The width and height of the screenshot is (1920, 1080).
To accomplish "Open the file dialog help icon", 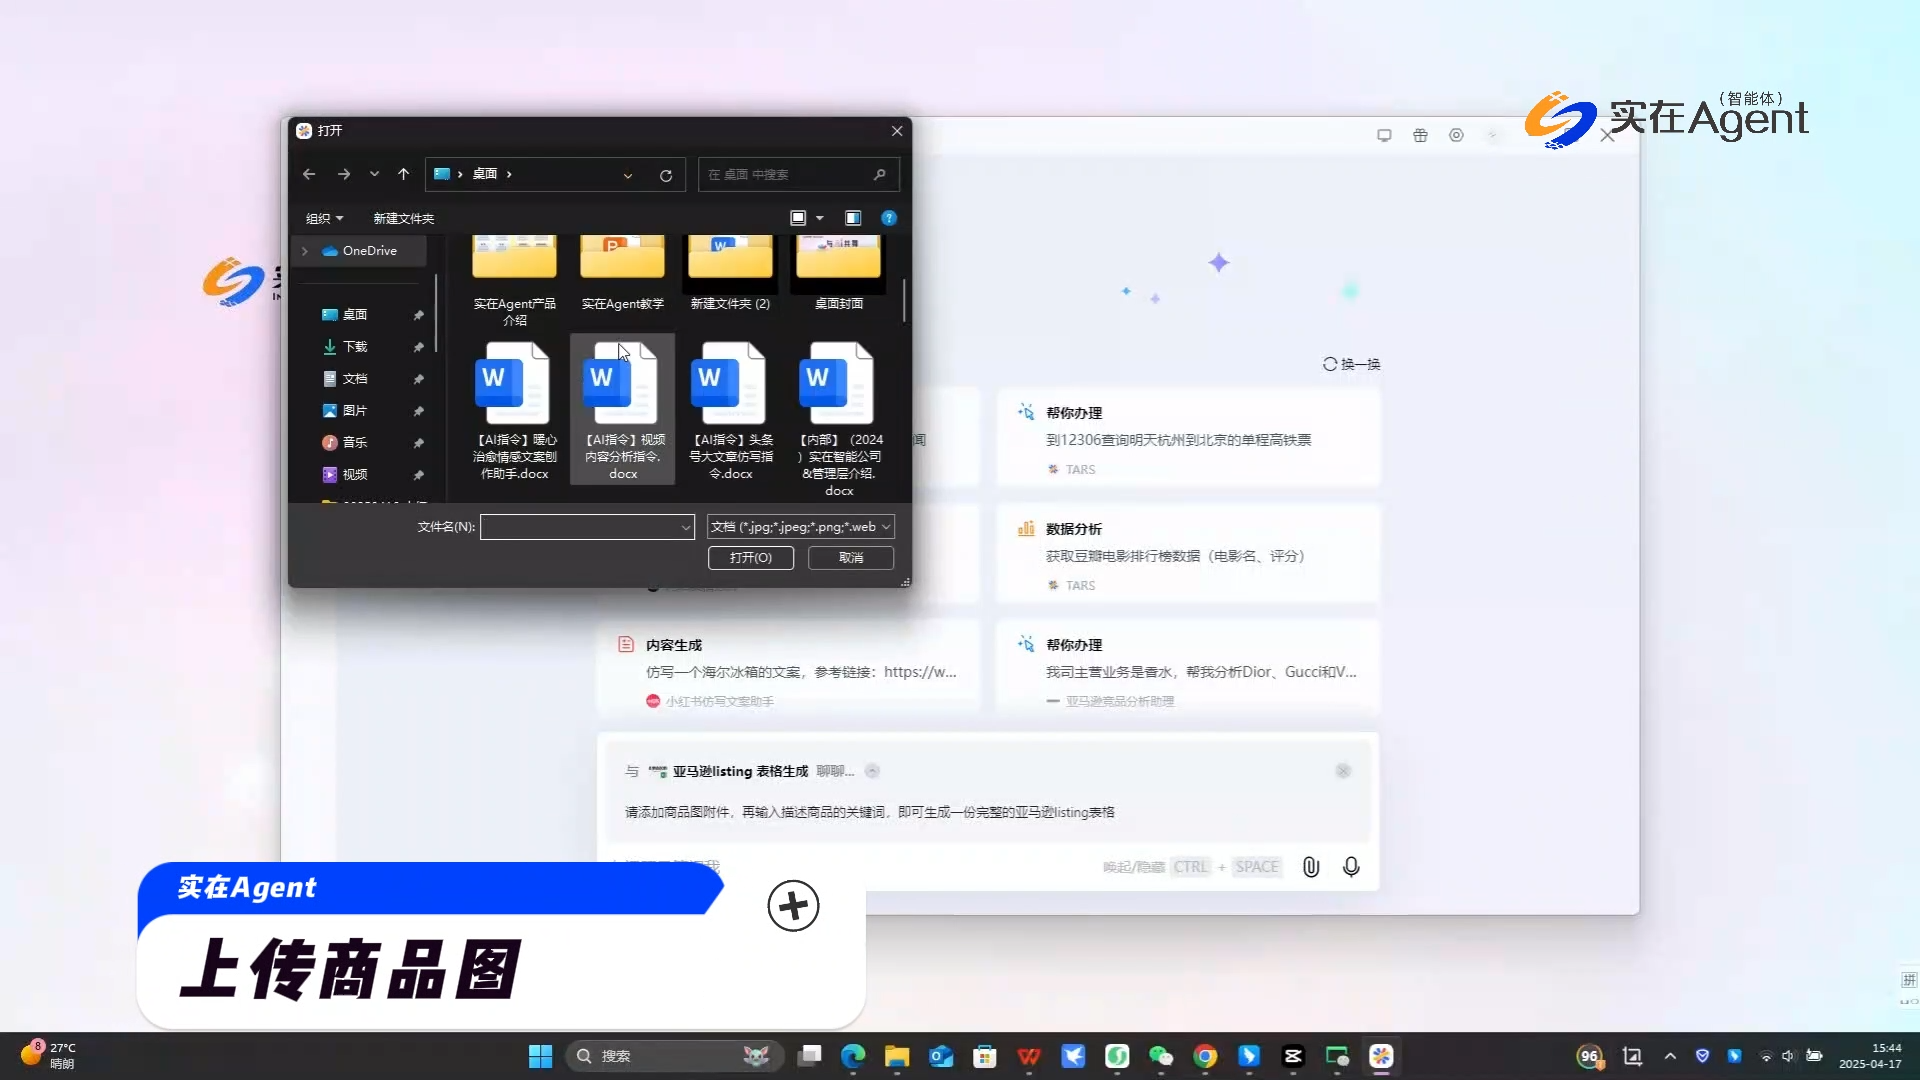I will tap(888, 218).
